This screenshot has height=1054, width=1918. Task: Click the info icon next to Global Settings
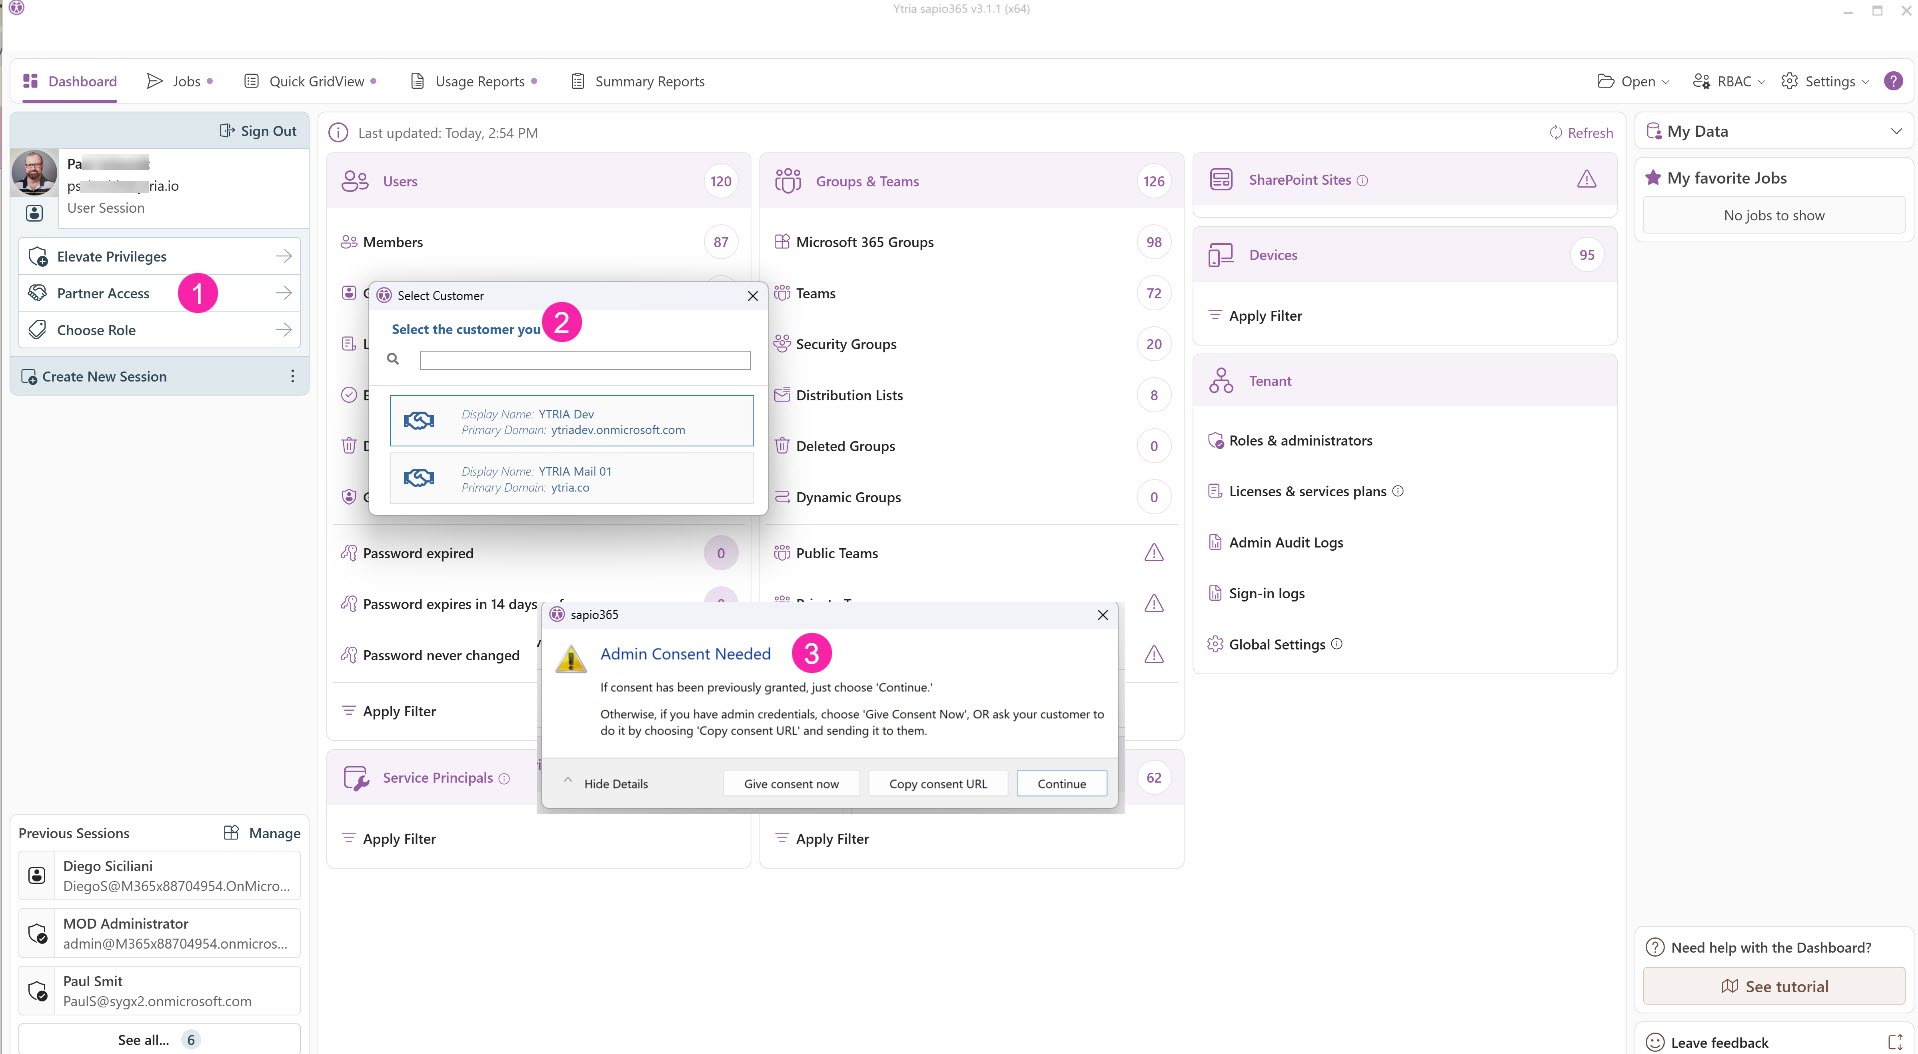point(1337,644)
